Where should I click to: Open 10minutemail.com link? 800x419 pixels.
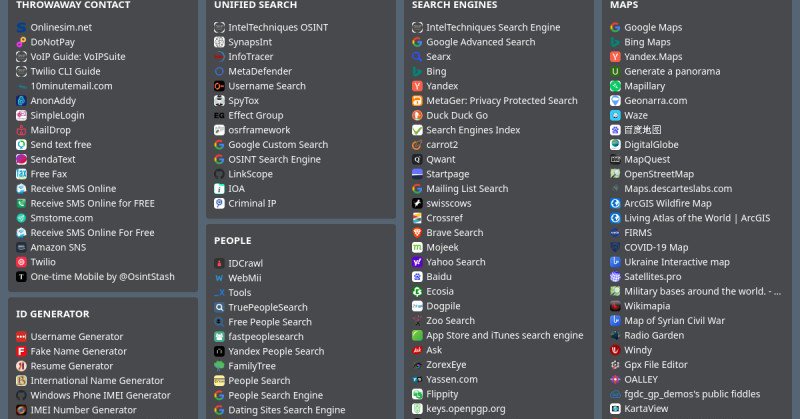[x=71, y=86]
